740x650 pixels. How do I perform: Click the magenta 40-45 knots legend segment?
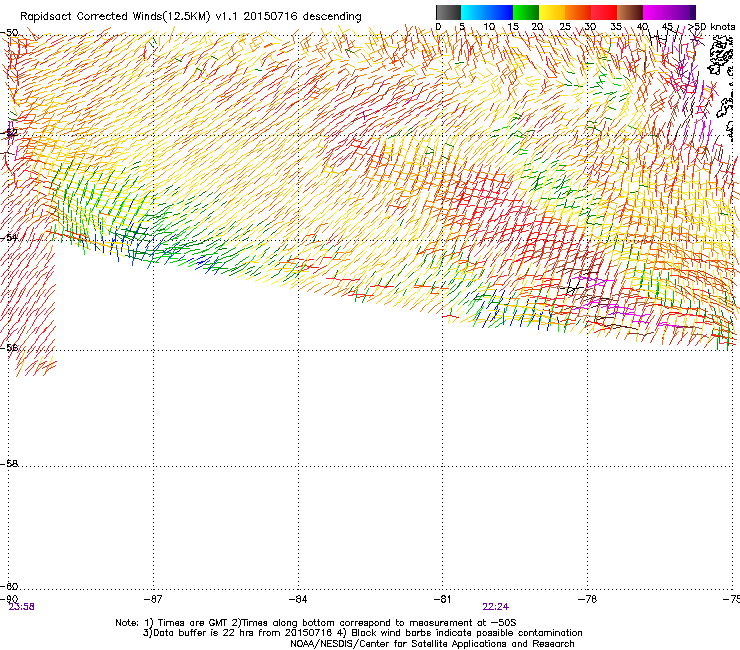pos(656,12)
